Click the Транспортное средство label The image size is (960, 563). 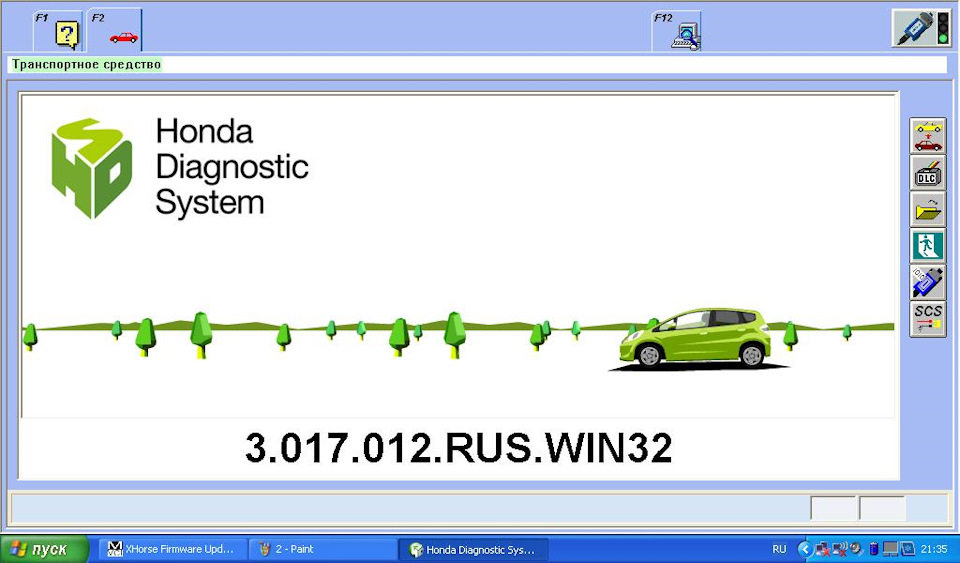coord(86,64)
